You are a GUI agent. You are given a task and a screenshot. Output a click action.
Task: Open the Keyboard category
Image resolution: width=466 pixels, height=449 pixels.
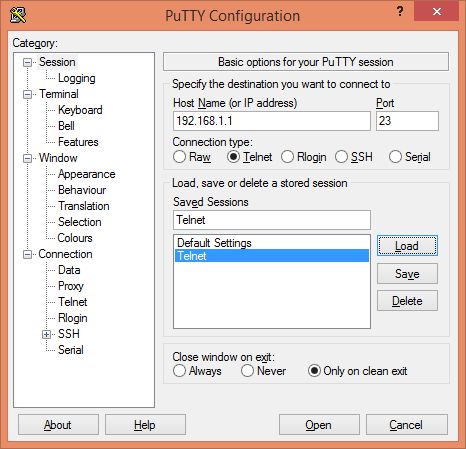pos(80,110)
